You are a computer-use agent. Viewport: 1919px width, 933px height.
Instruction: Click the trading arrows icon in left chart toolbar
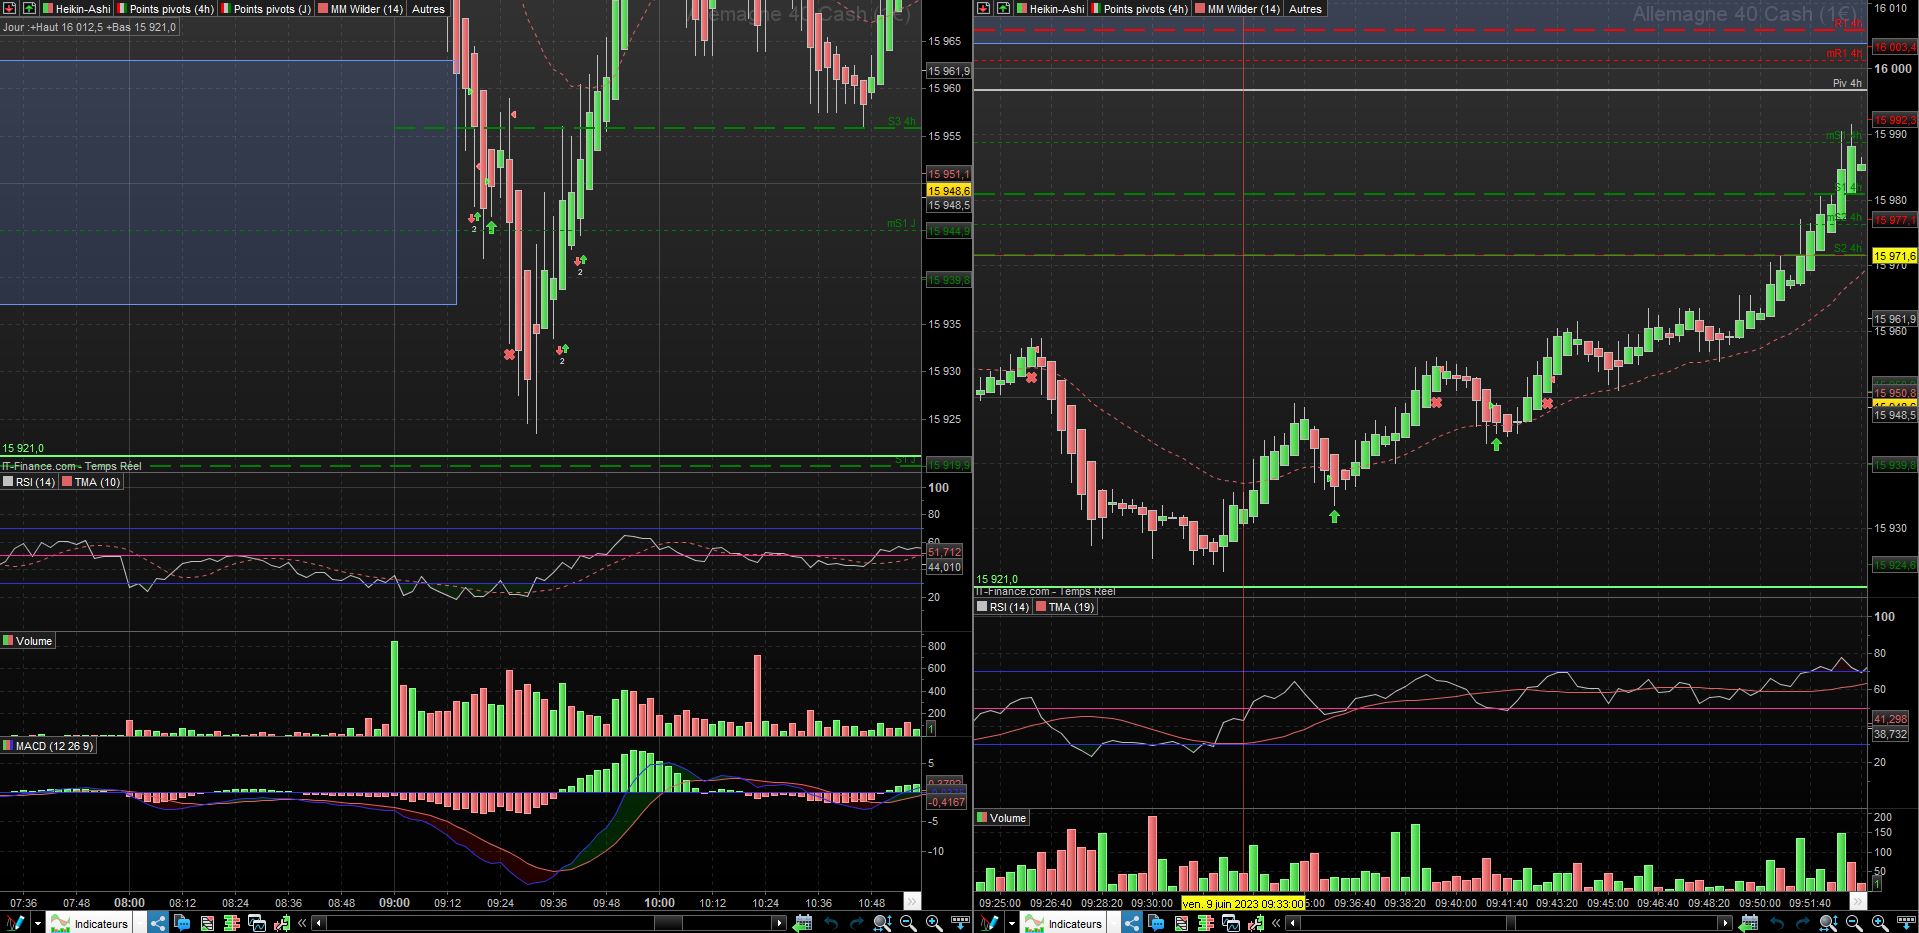click(282, 923)
